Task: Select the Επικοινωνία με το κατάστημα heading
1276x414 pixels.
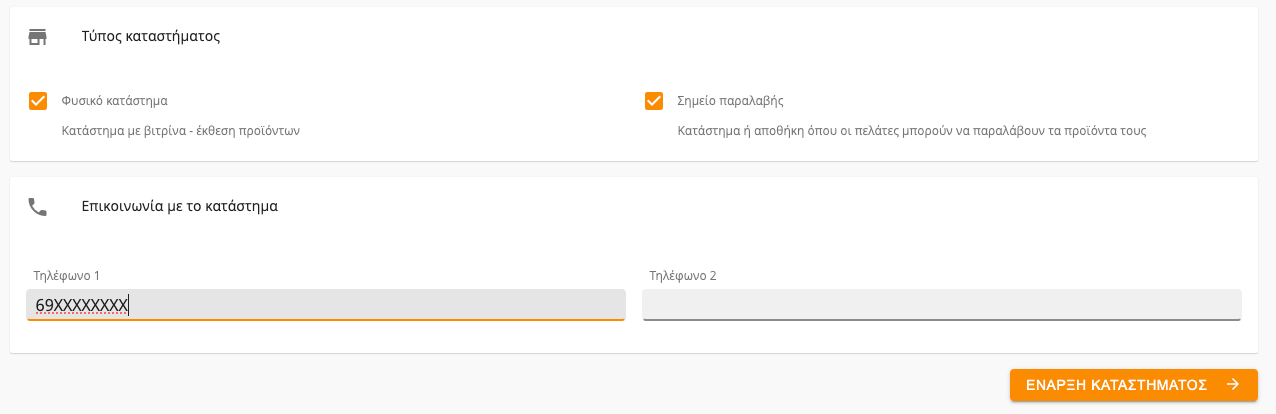Action: pos(180,207)
